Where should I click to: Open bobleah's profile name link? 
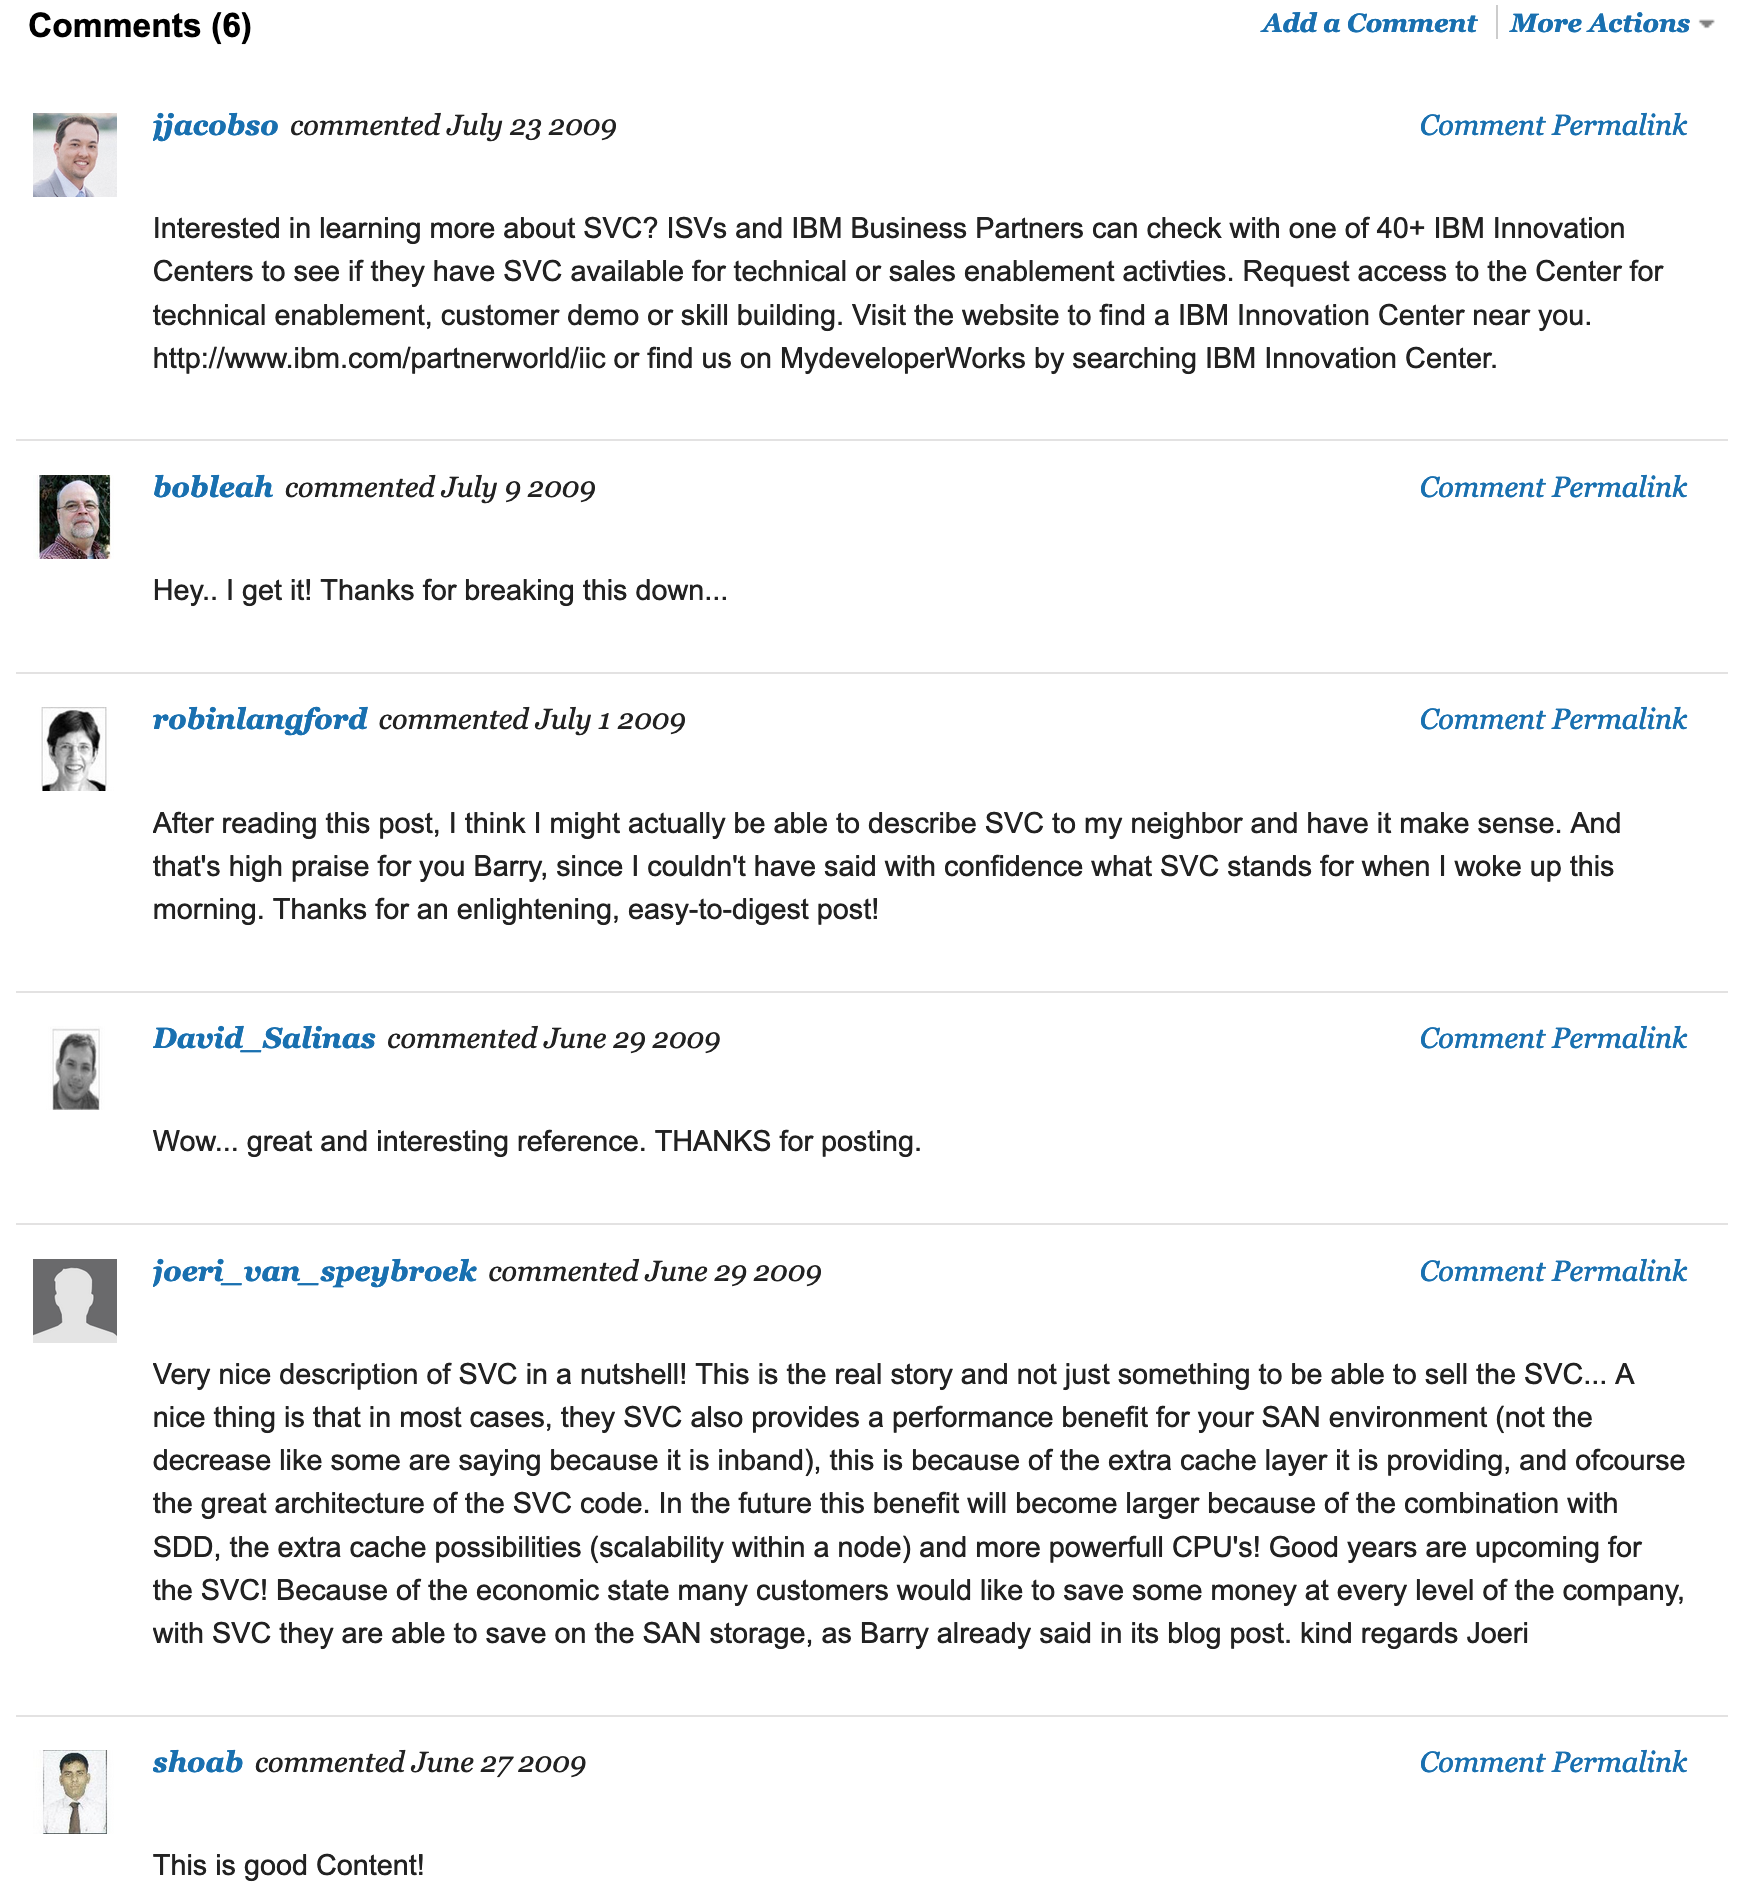tap(213, 488)
